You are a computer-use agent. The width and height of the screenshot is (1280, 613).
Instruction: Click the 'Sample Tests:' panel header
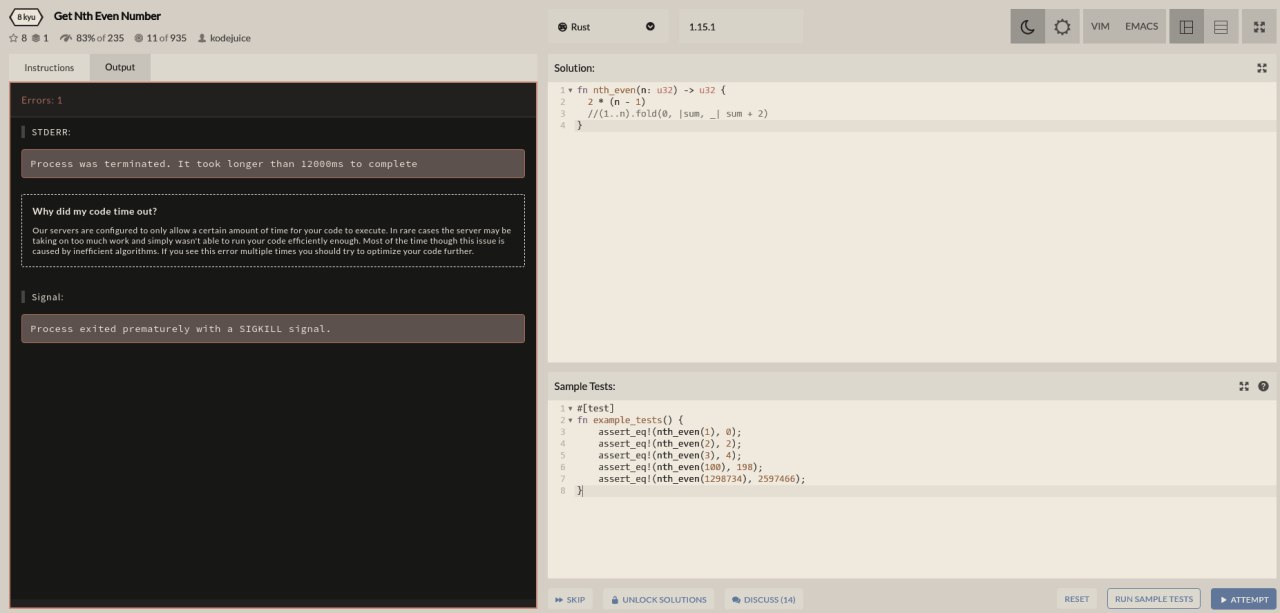(x=585, y=386)
